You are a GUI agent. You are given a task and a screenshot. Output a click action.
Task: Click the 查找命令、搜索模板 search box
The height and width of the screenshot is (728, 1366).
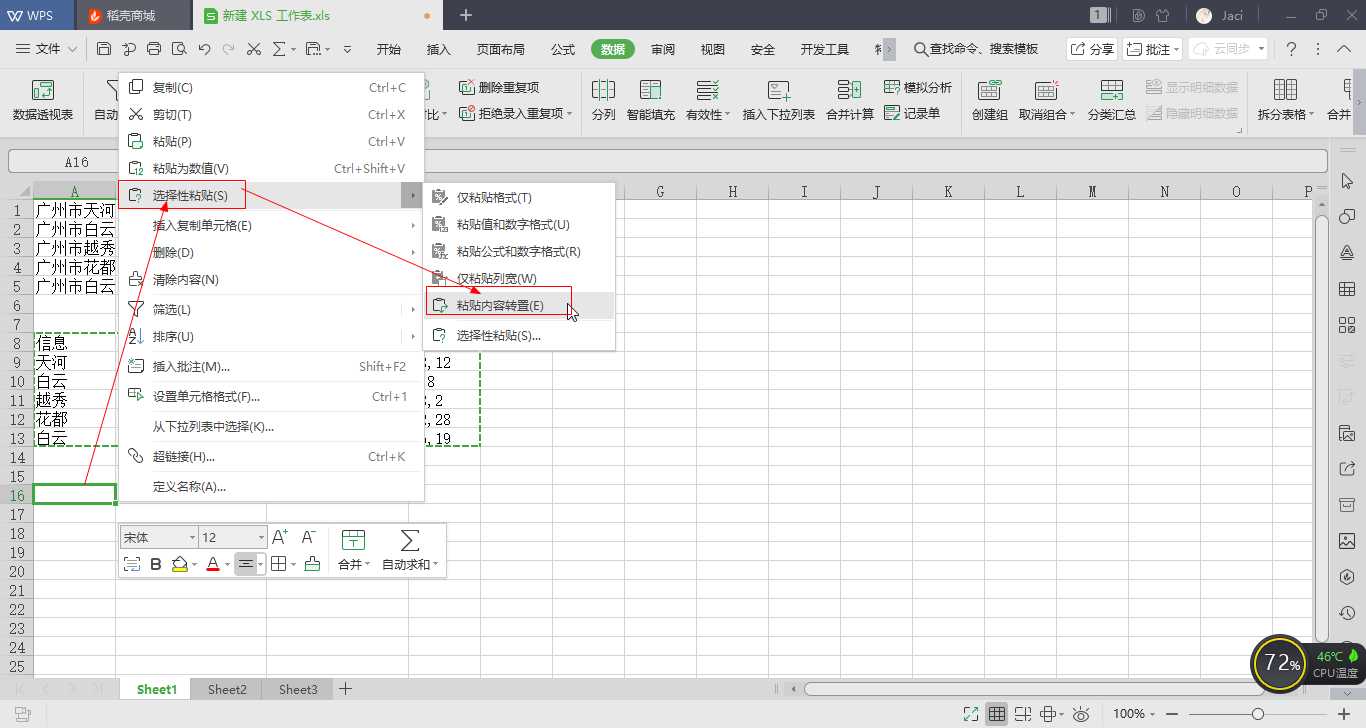click(x=976, y=49)
